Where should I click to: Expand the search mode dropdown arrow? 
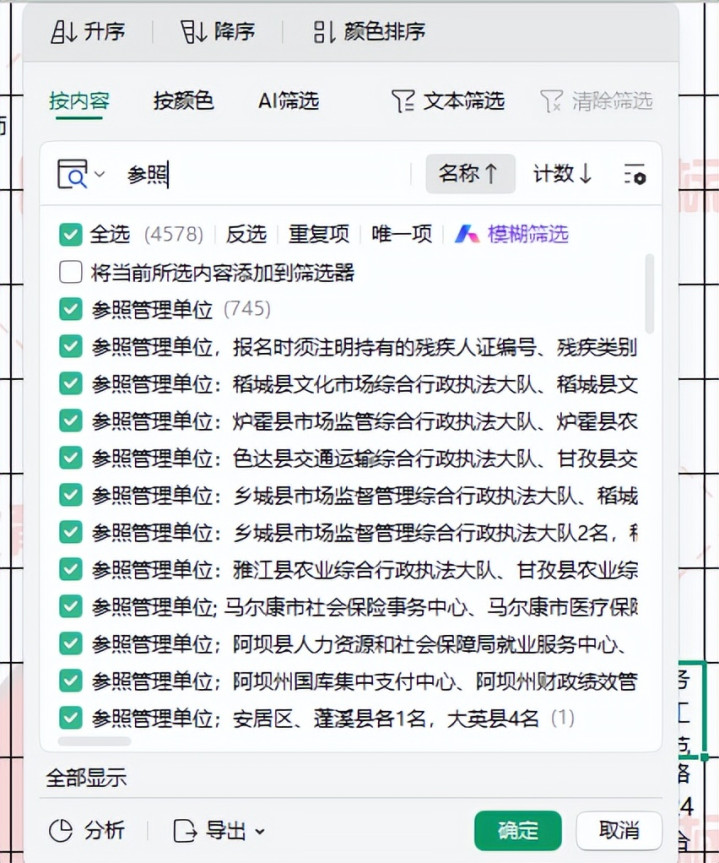tap(99, 175)
